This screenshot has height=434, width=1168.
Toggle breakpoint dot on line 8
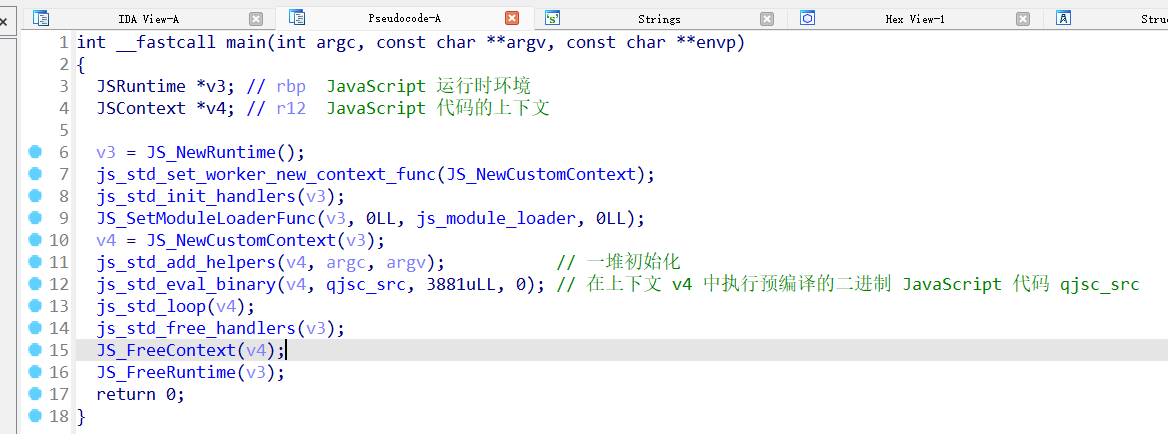coord(34,196)
